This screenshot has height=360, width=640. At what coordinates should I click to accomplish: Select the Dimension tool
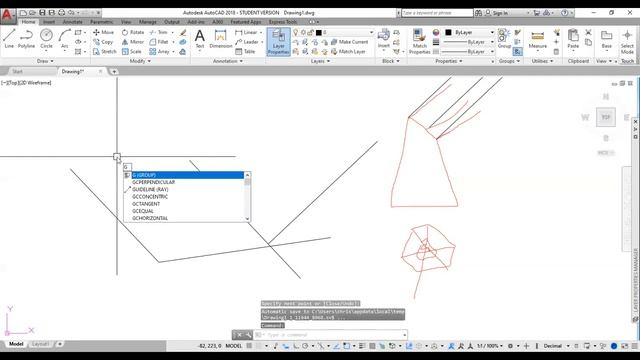pyautogui.click(x=220, y=39)
